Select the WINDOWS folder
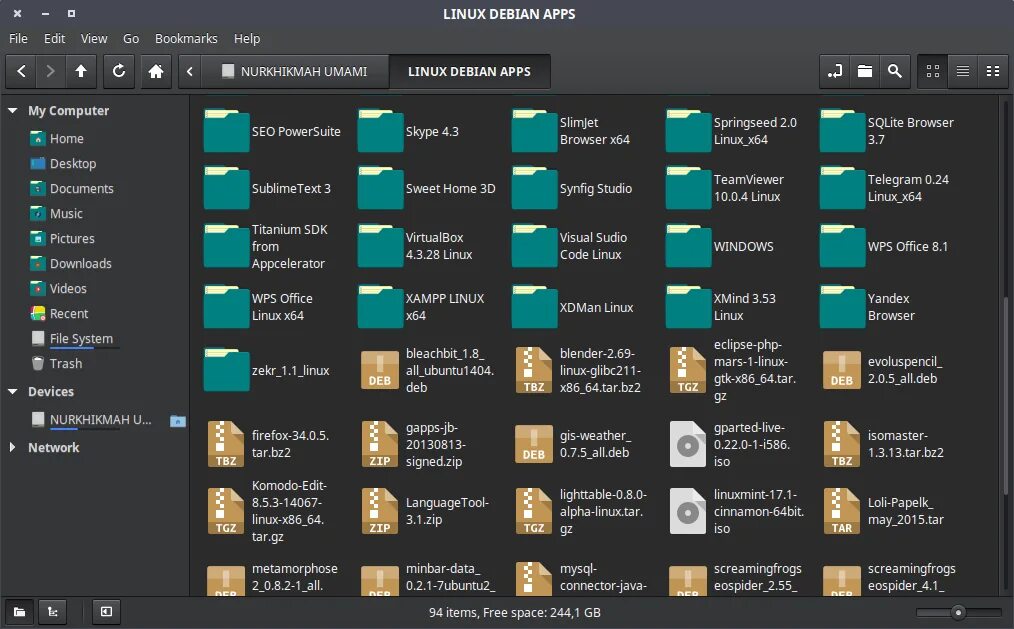This screenshot has height=629, width=1014. click(x=720, y=246)
